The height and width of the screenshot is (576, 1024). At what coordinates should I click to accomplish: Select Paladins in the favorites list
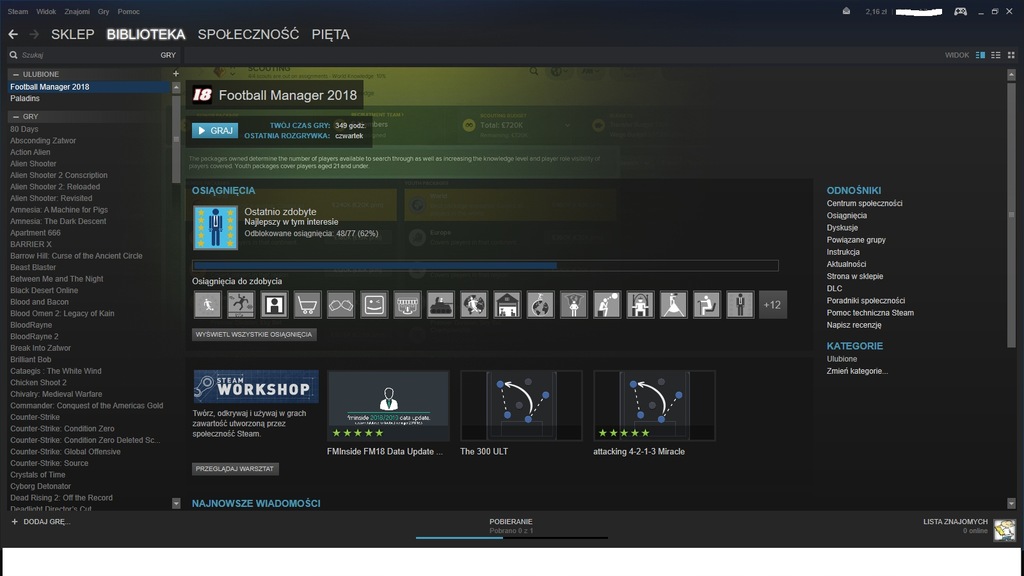(25, 99)
